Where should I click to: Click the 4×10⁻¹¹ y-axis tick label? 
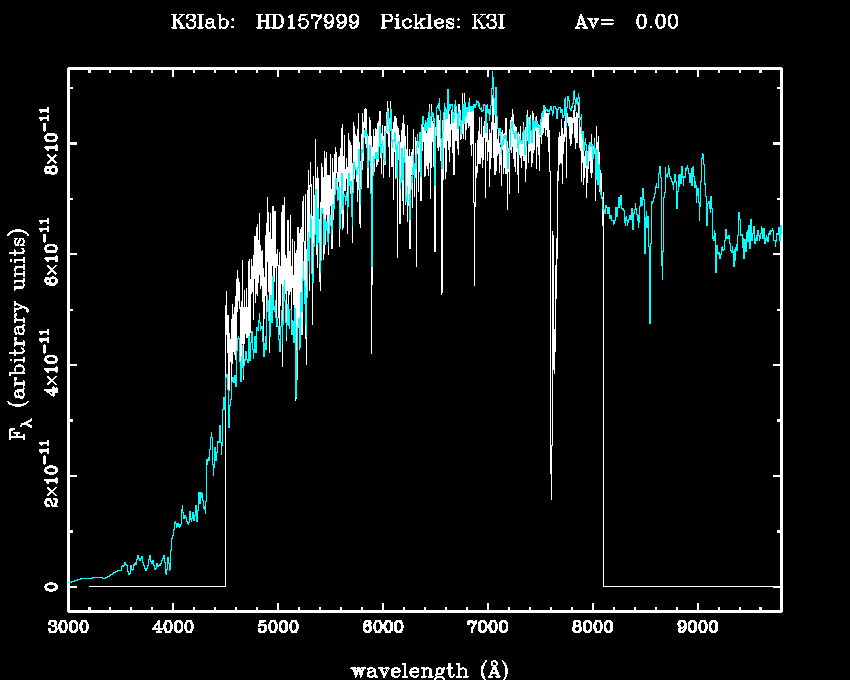pyautogui.click(x=49, y=364)
